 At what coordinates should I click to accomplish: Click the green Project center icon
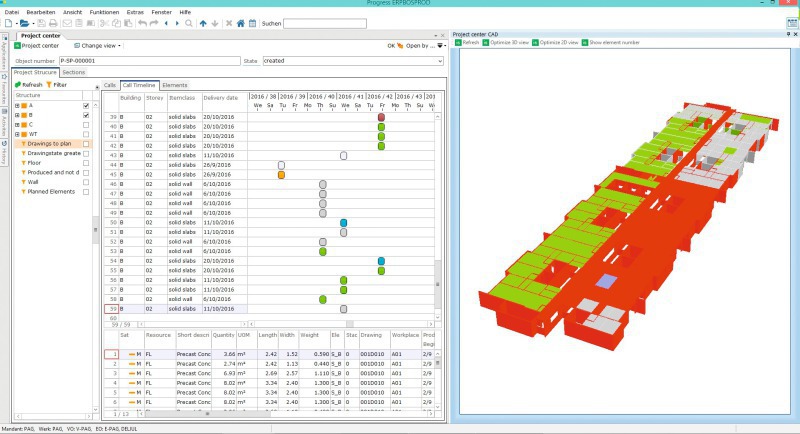[17, 46]
